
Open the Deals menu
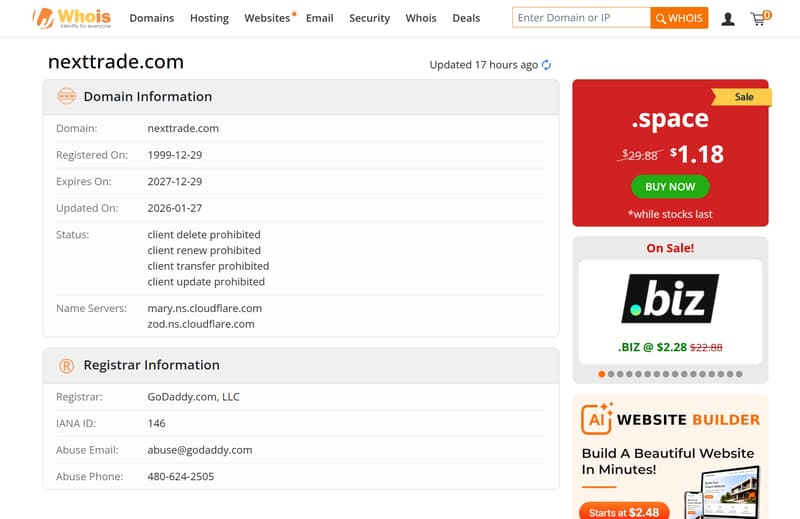coord(466,18)
